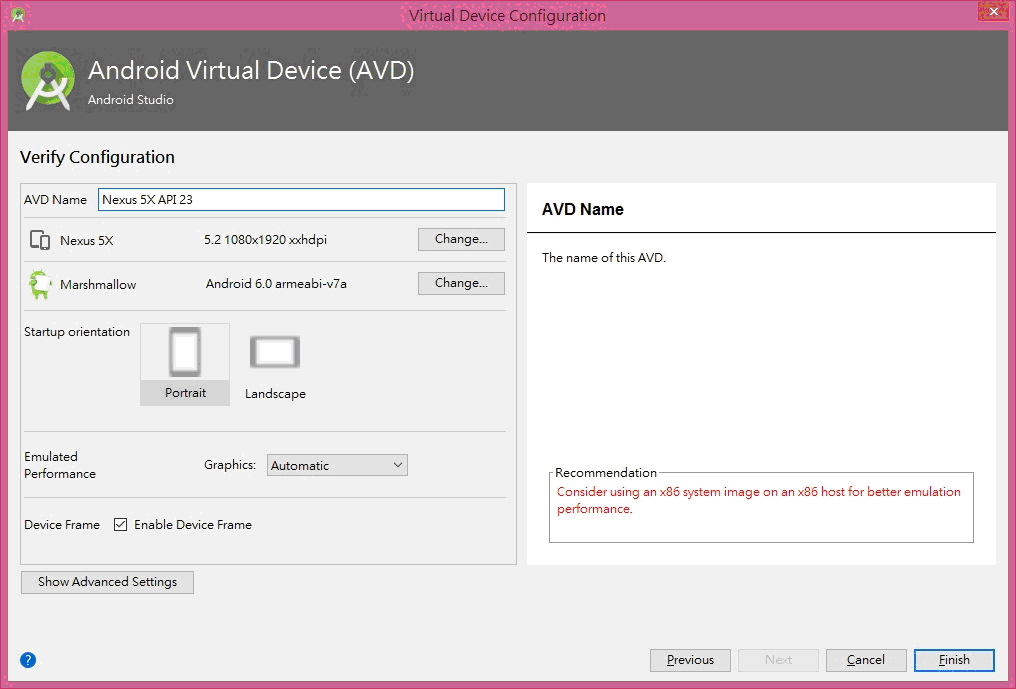
Task: Click the Nexus 5X device icon
Action: click(x=40, y=240)
